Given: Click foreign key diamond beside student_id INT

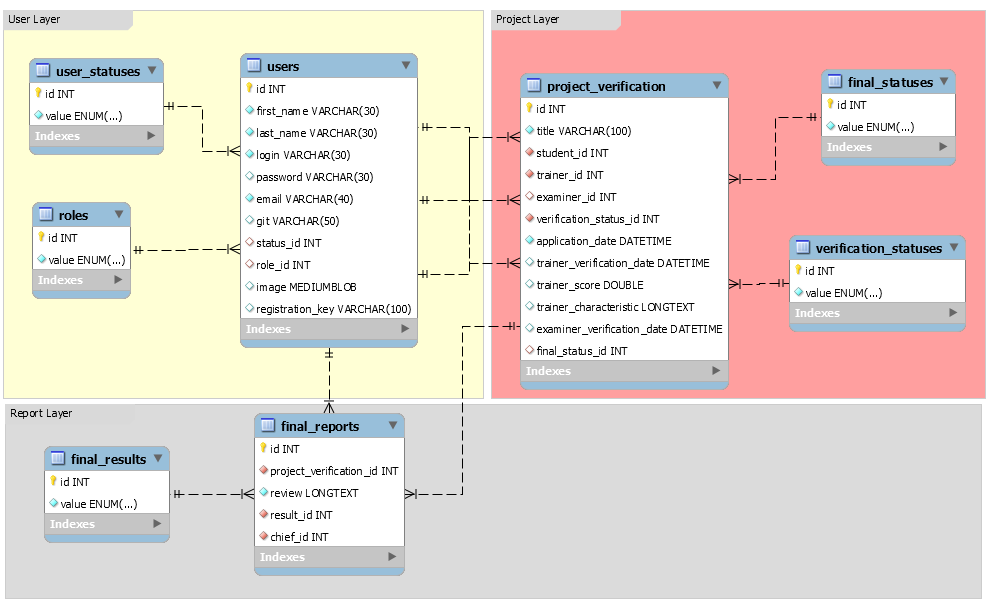Looking at the screenshot, I should pyautogui.click(x=530, y=152).
